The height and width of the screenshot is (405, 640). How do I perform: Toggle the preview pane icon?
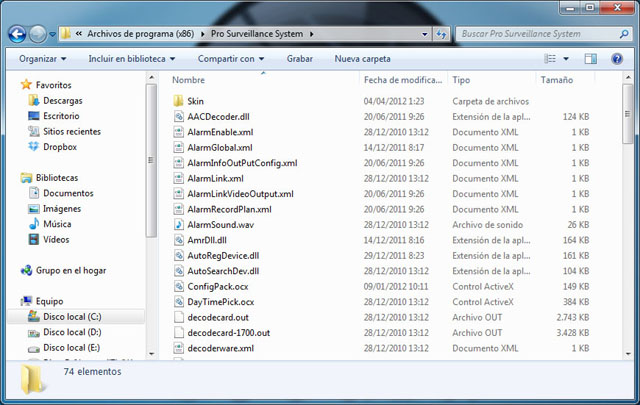coord(591,59)
